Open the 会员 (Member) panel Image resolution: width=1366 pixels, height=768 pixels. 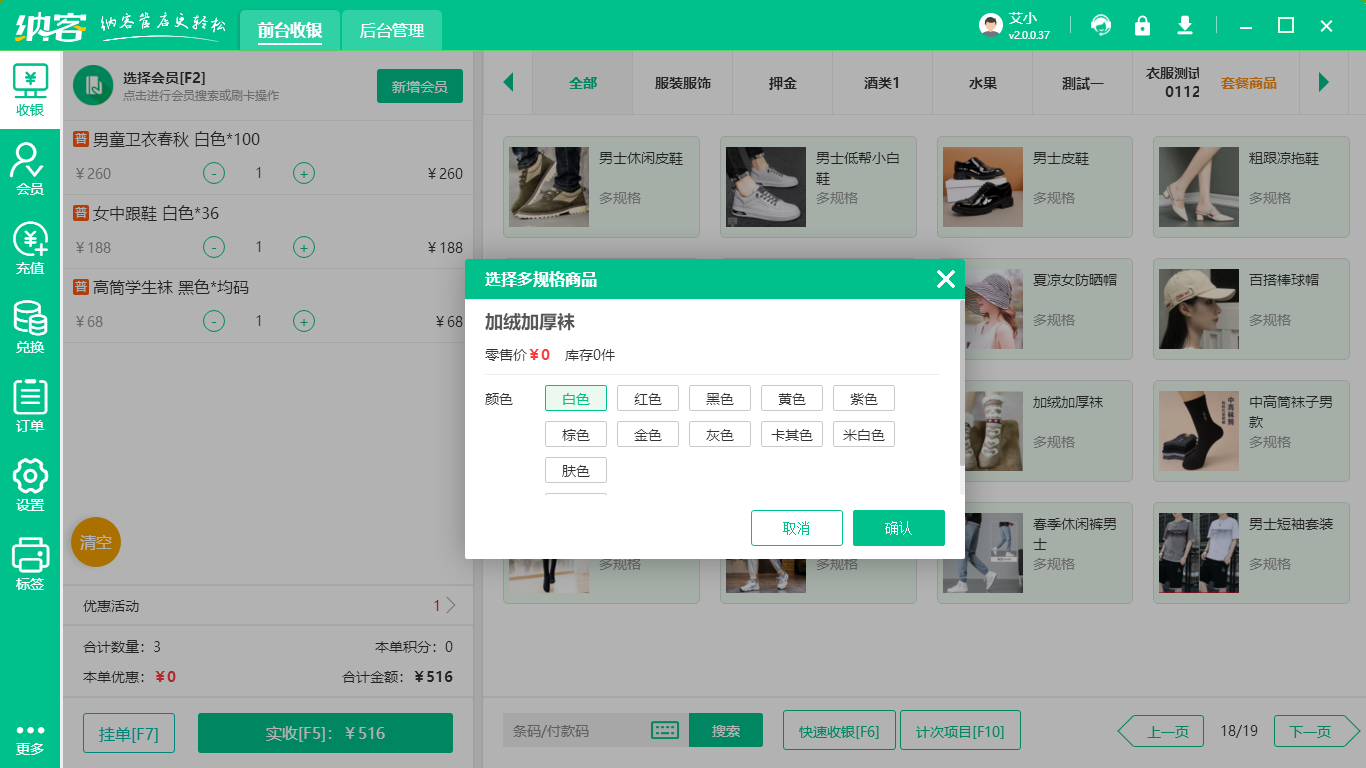[x=30, y=170]
